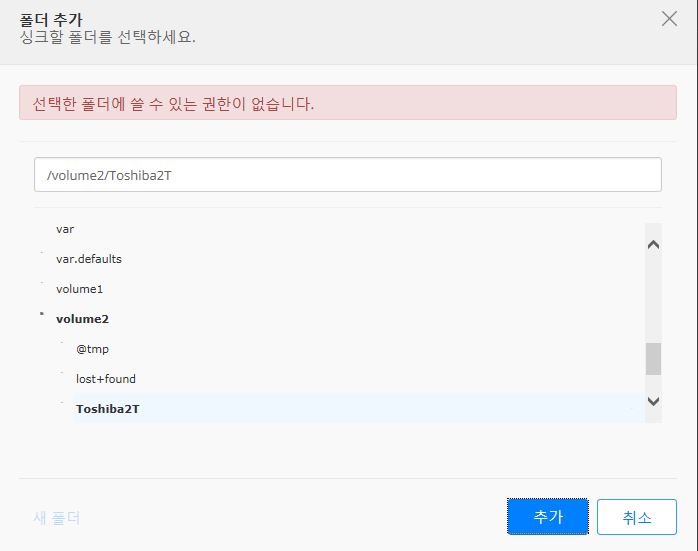Viewport: 698px width, 551px height.
Task: Expand the lost+found tree node
Action: [61, 373]
